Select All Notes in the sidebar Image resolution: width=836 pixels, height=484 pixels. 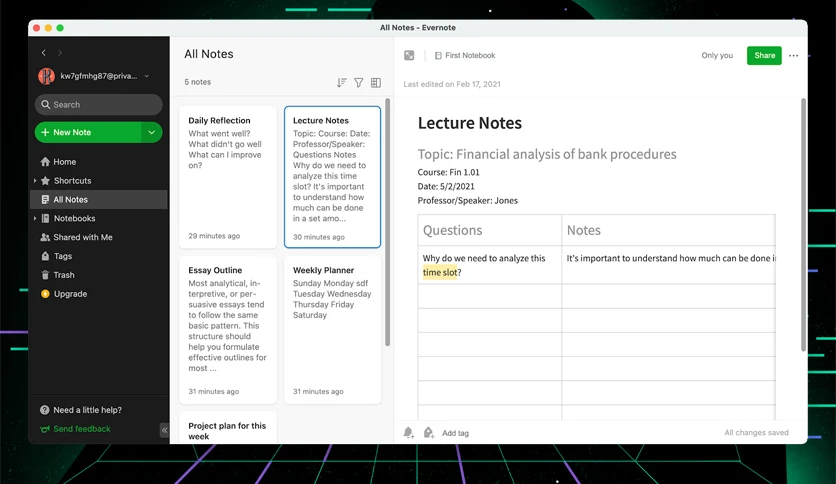coord(99,199)
